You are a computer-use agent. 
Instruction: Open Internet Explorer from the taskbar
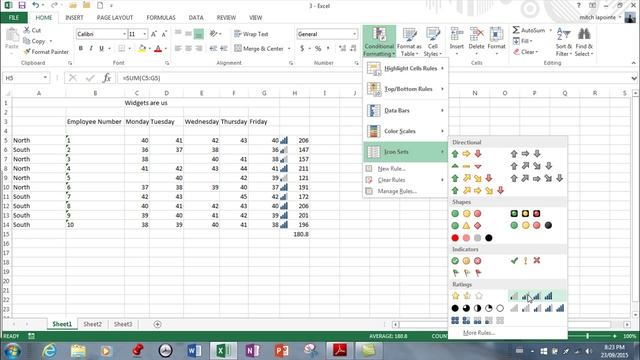tap(49, 351)
